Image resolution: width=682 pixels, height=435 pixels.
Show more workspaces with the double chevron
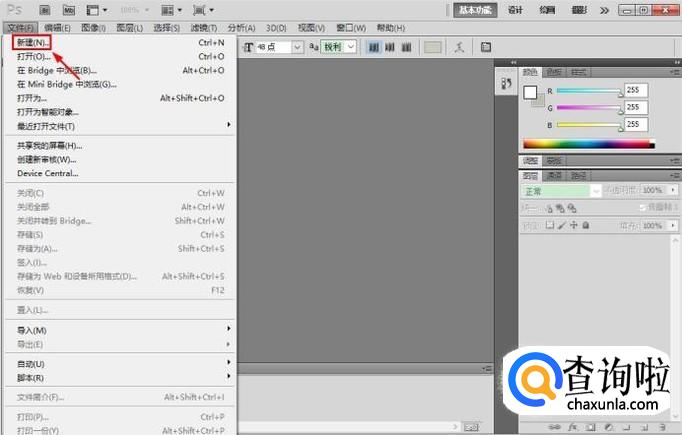(604, 10)
